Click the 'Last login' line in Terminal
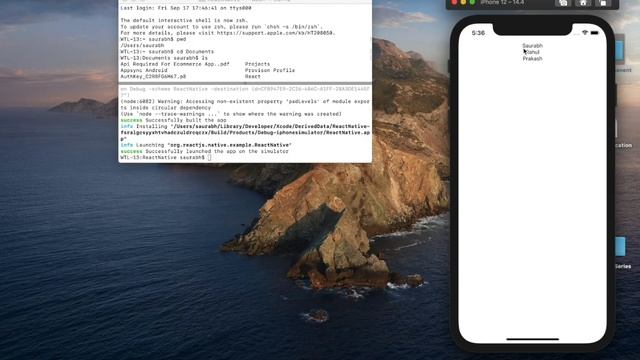Image resolution: width=640 pixels, height=360 pixels. pos(186,8)
